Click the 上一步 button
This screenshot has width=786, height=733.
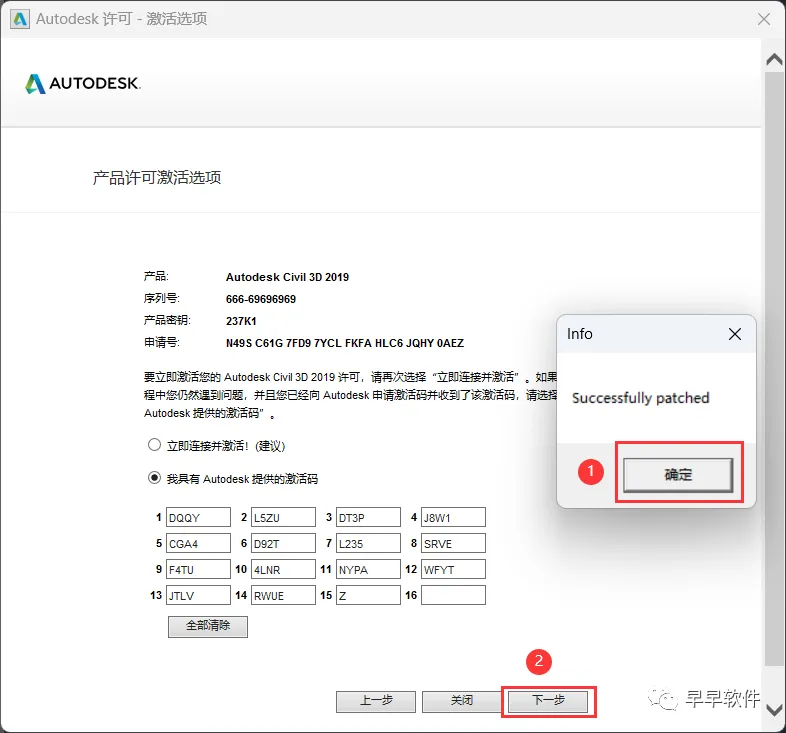pos(376,701)
